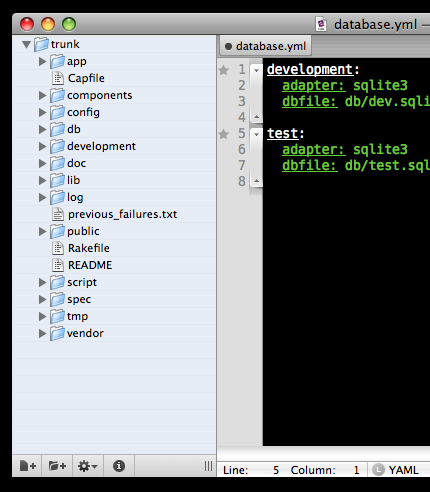Open the gear action menu
Screen dimensions: 430x492
click(88, 466)
